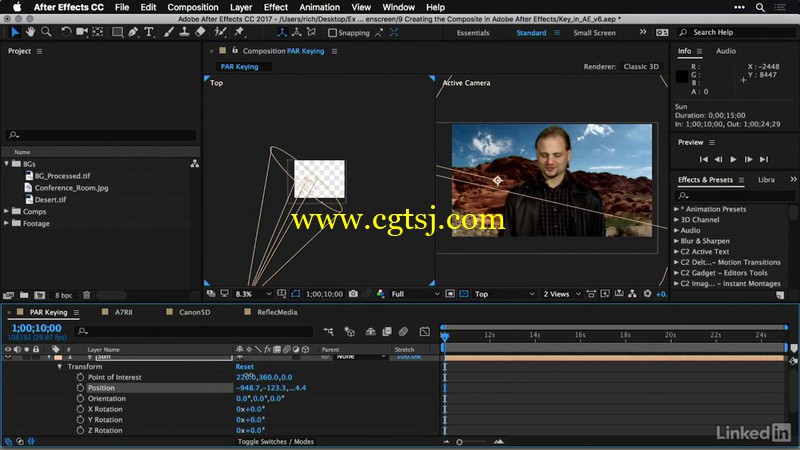The height and width of the screenshot is (450, 800).
Task: Collapse the BGs folder
Action: [x=7, y=164]
